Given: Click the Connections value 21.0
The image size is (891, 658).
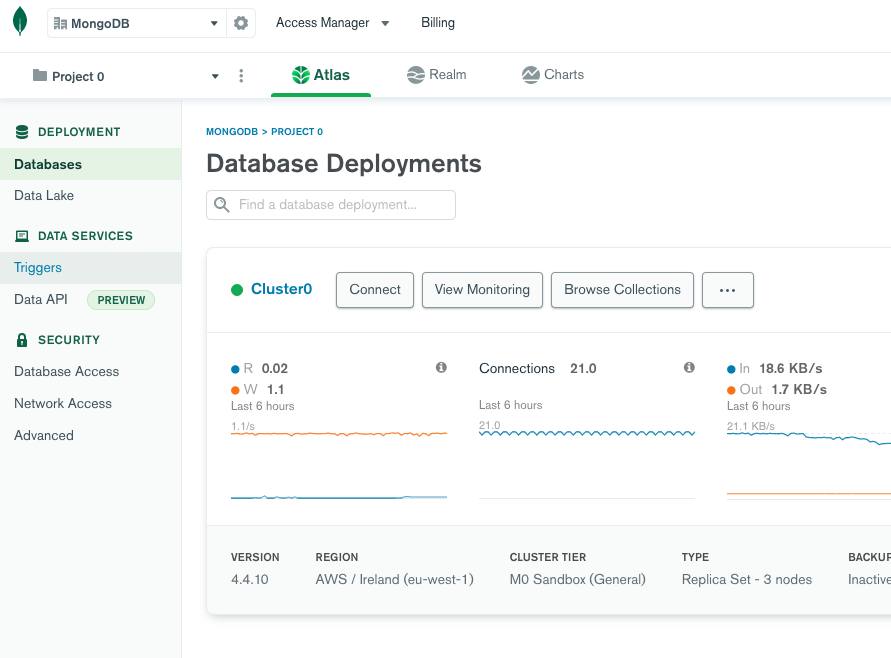Looking at the screenshot, I should [x=583, y=369].
